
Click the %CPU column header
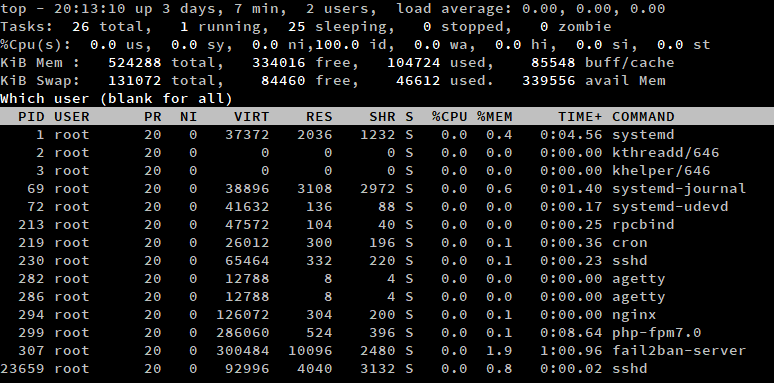450,116
